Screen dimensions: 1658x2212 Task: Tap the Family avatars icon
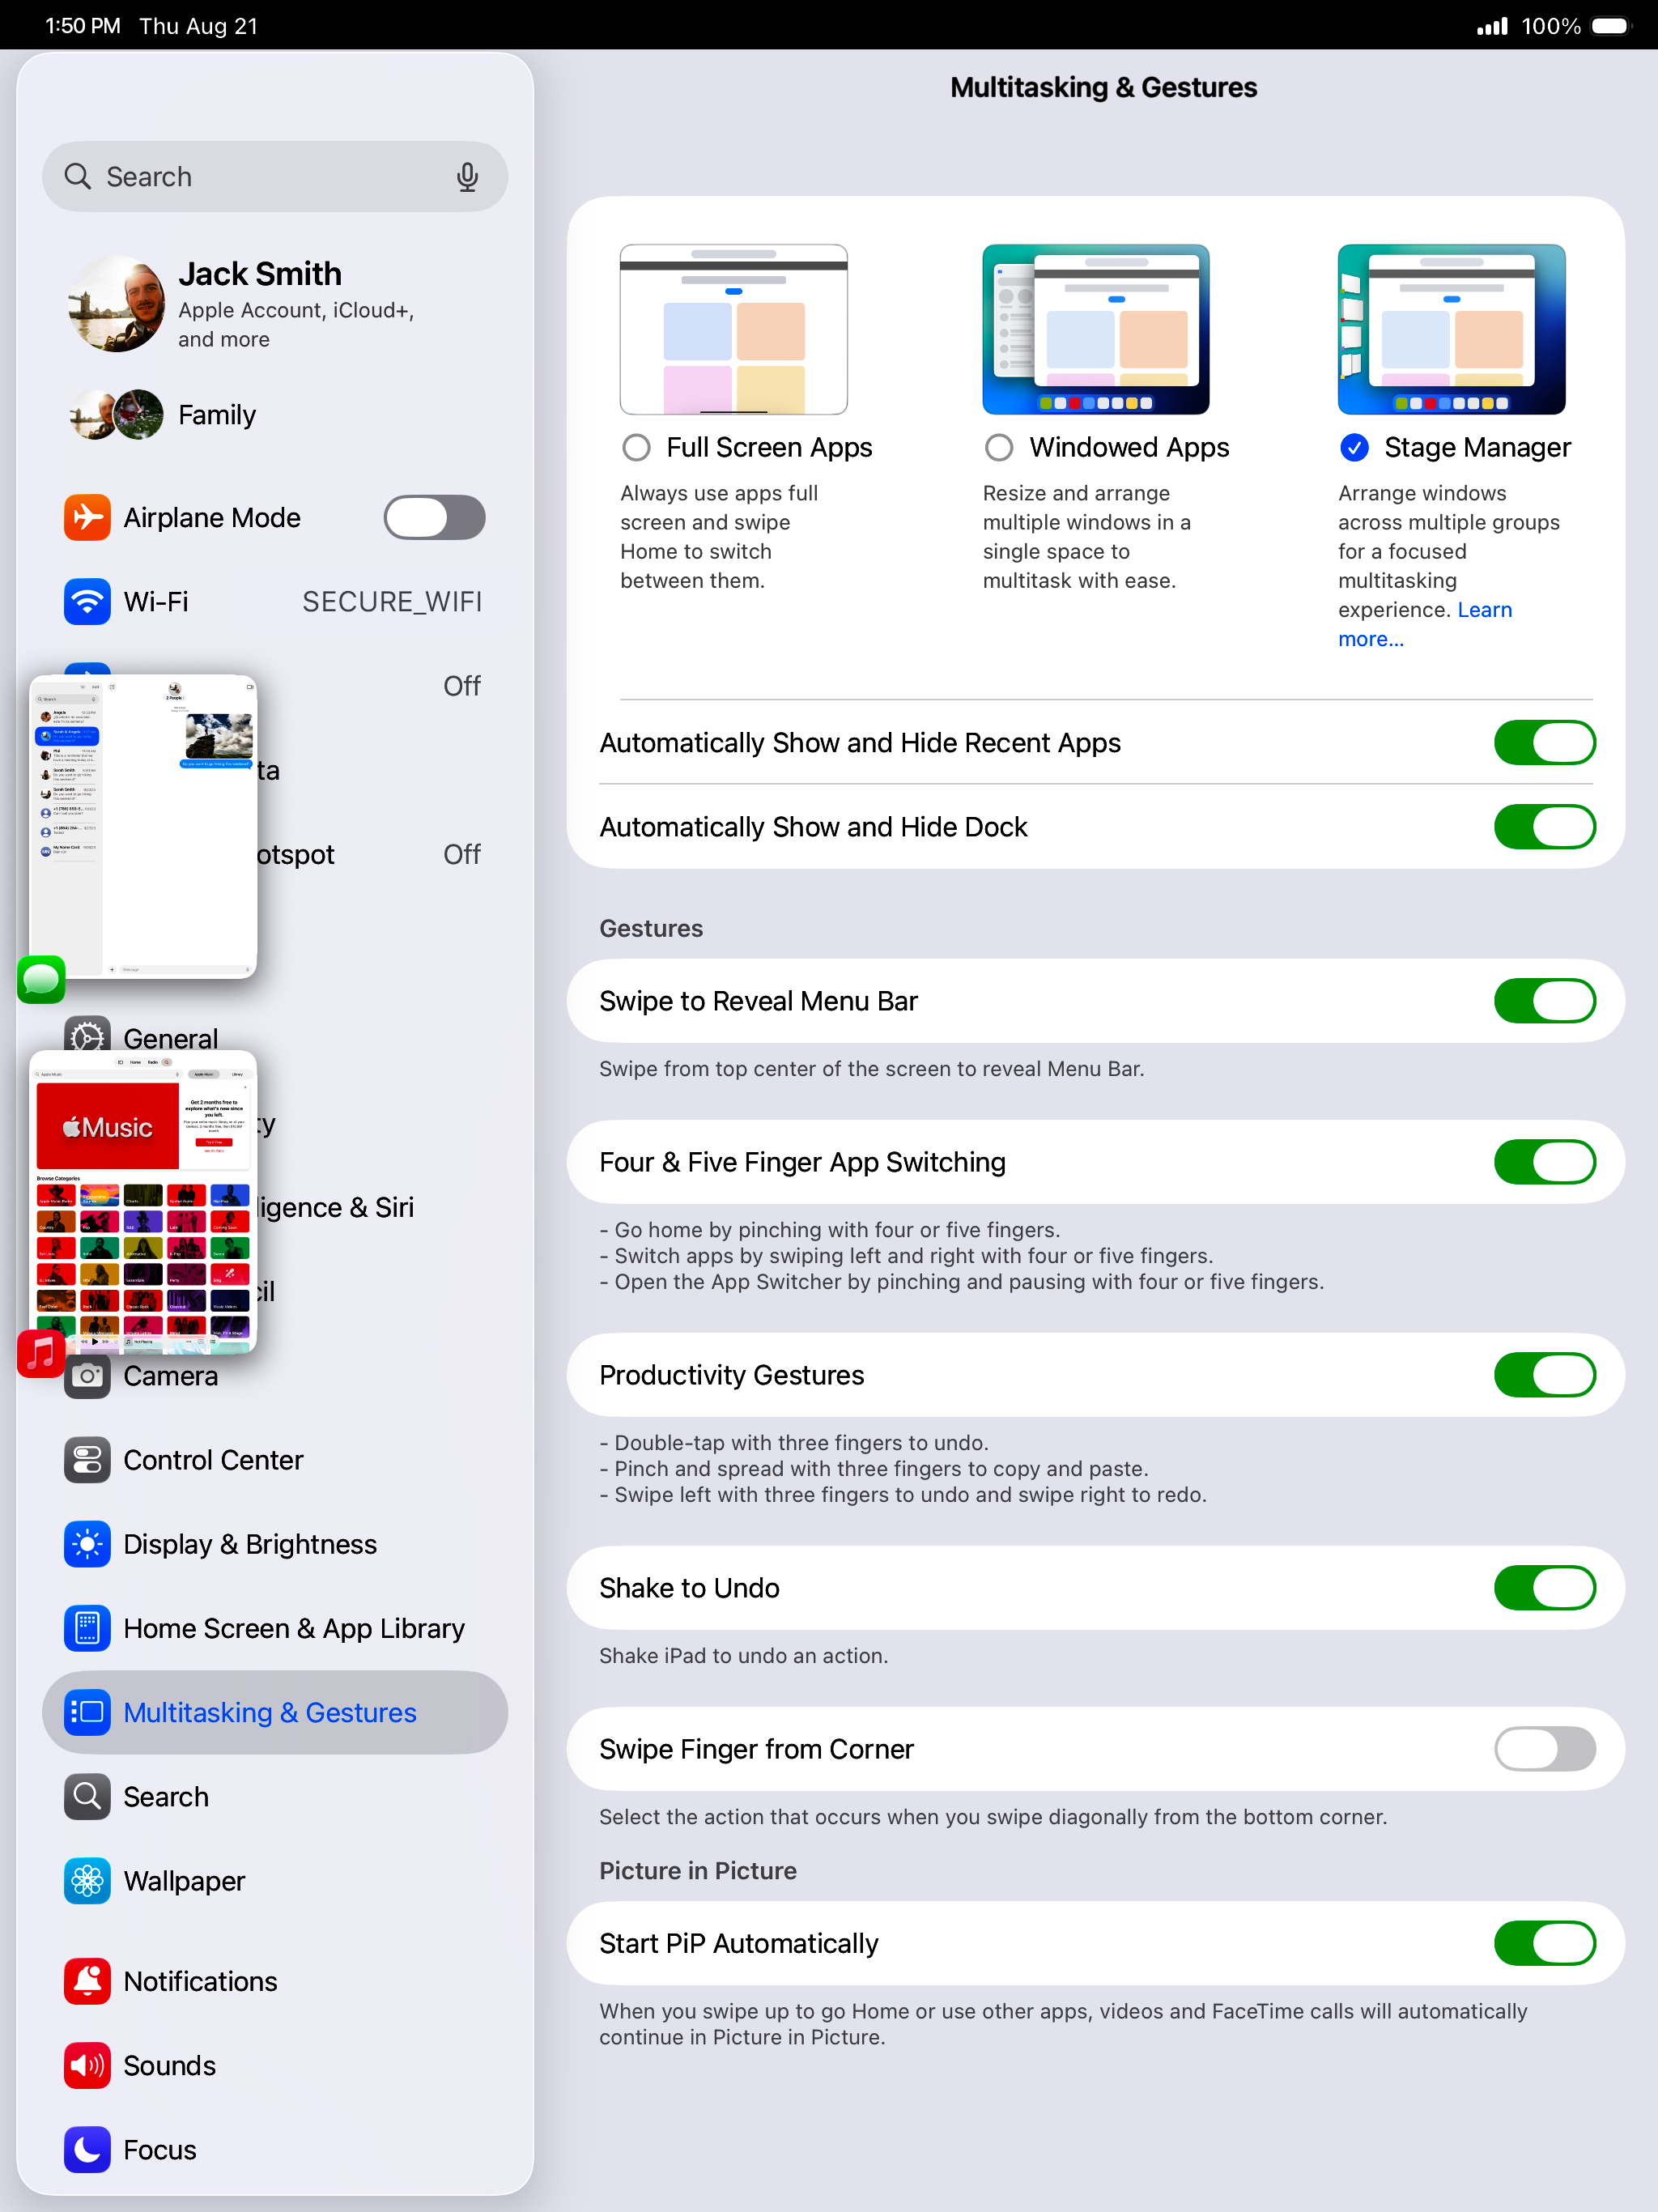pos(116,415)
